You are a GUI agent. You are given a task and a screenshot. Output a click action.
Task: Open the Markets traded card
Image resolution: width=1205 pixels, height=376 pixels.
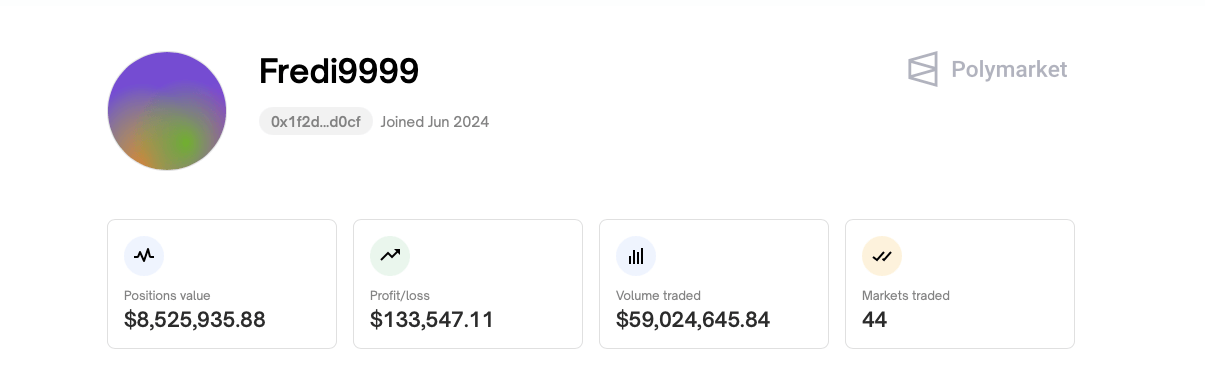pyautogui.click(x=960, y=284)
